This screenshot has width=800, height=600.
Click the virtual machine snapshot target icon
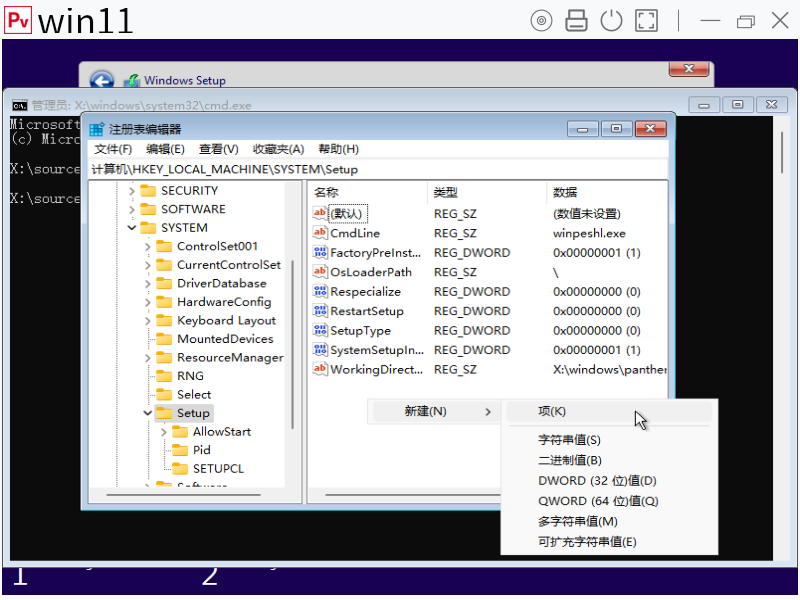coord(541,21)
